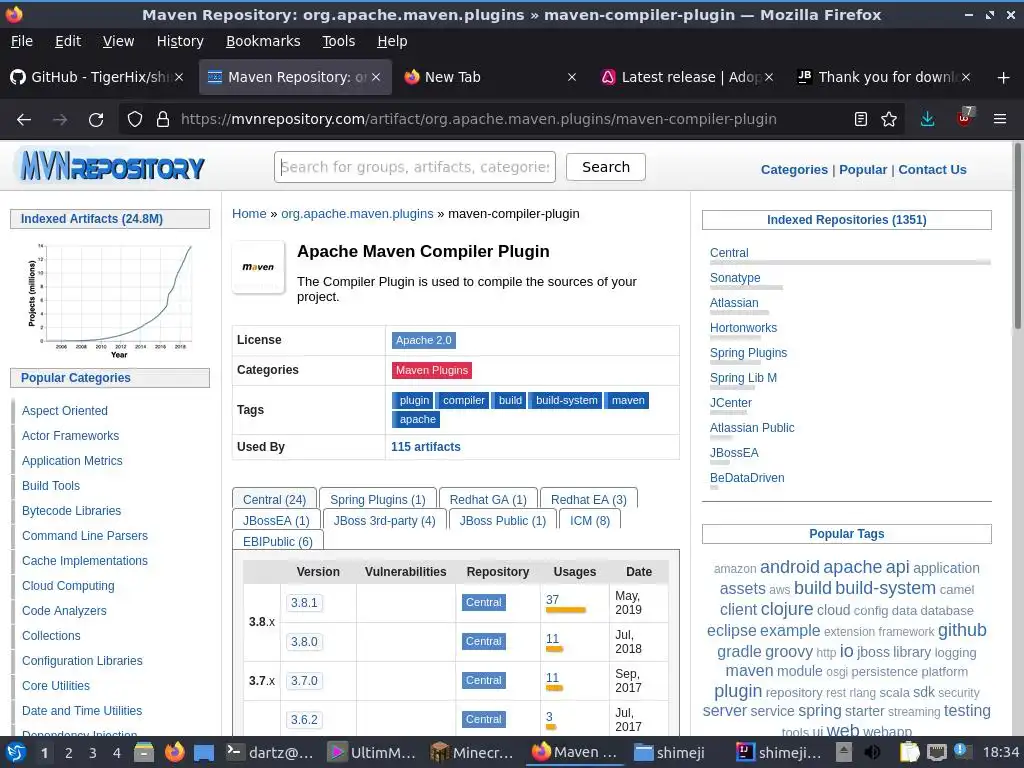Click the show desktop taskbar icon
The height and width of the screenshot is (768, 1024).
tap(204, 753)
